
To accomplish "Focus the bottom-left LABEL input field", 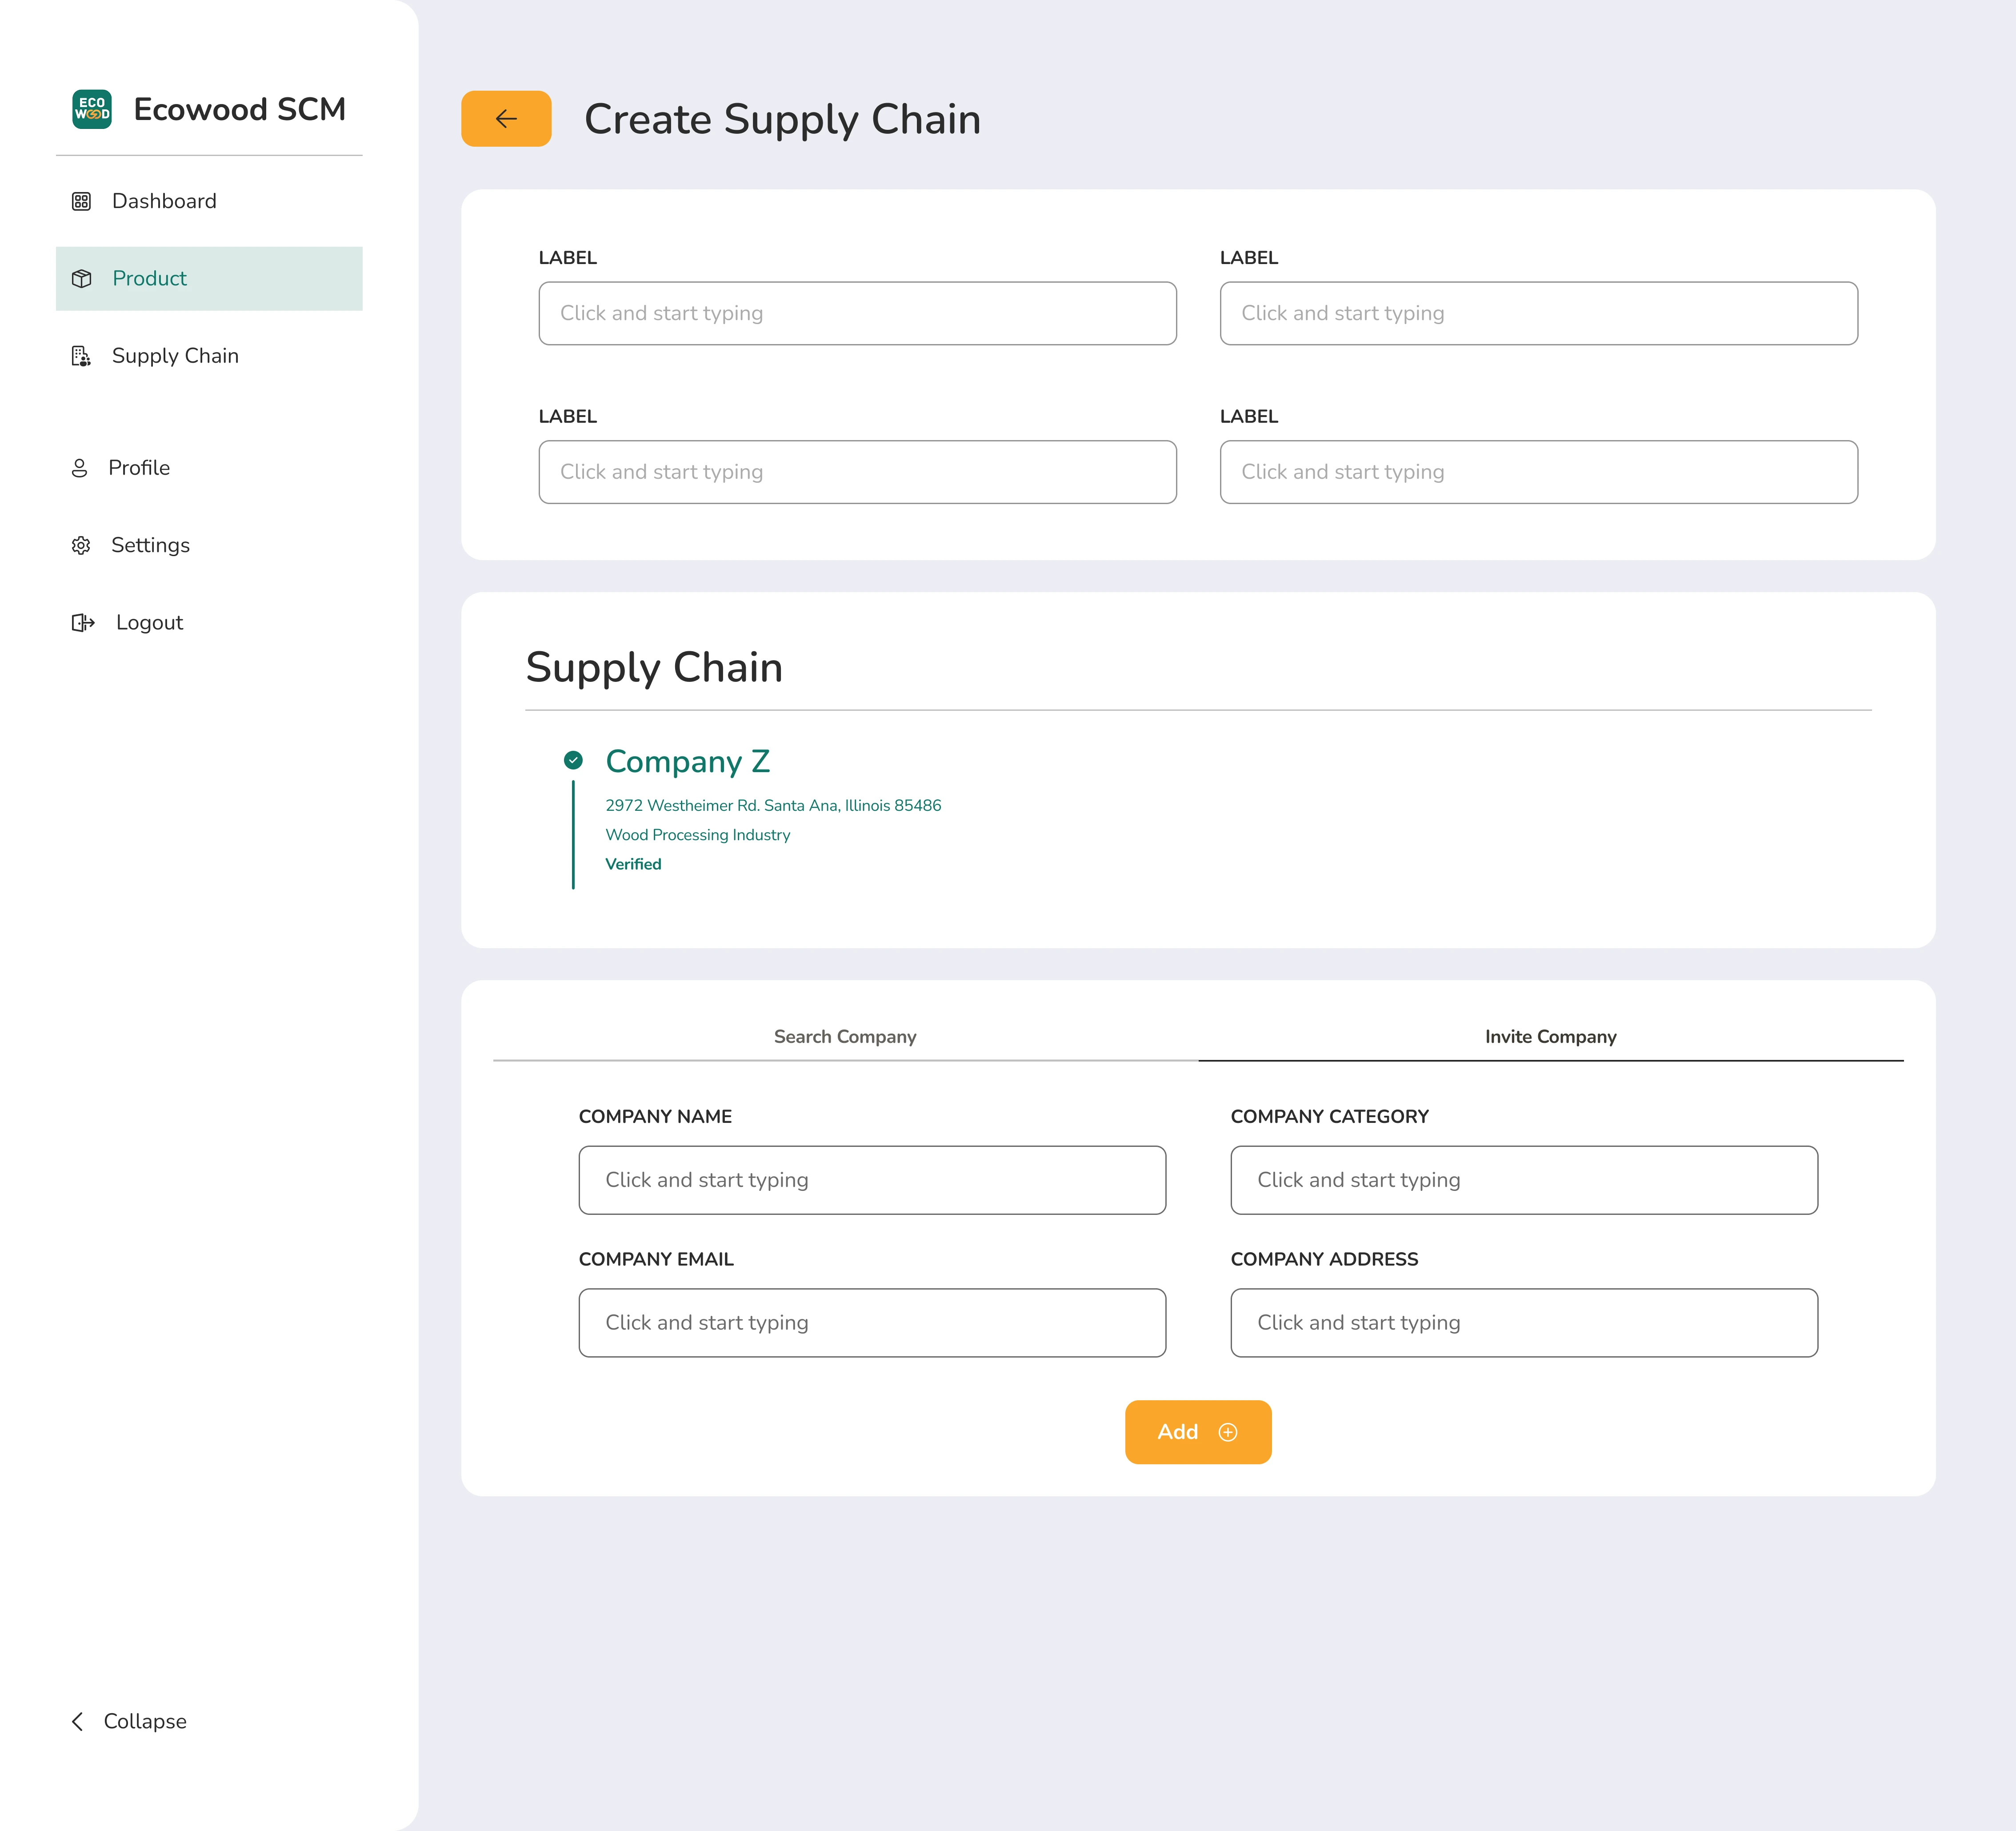I will 858,472.
